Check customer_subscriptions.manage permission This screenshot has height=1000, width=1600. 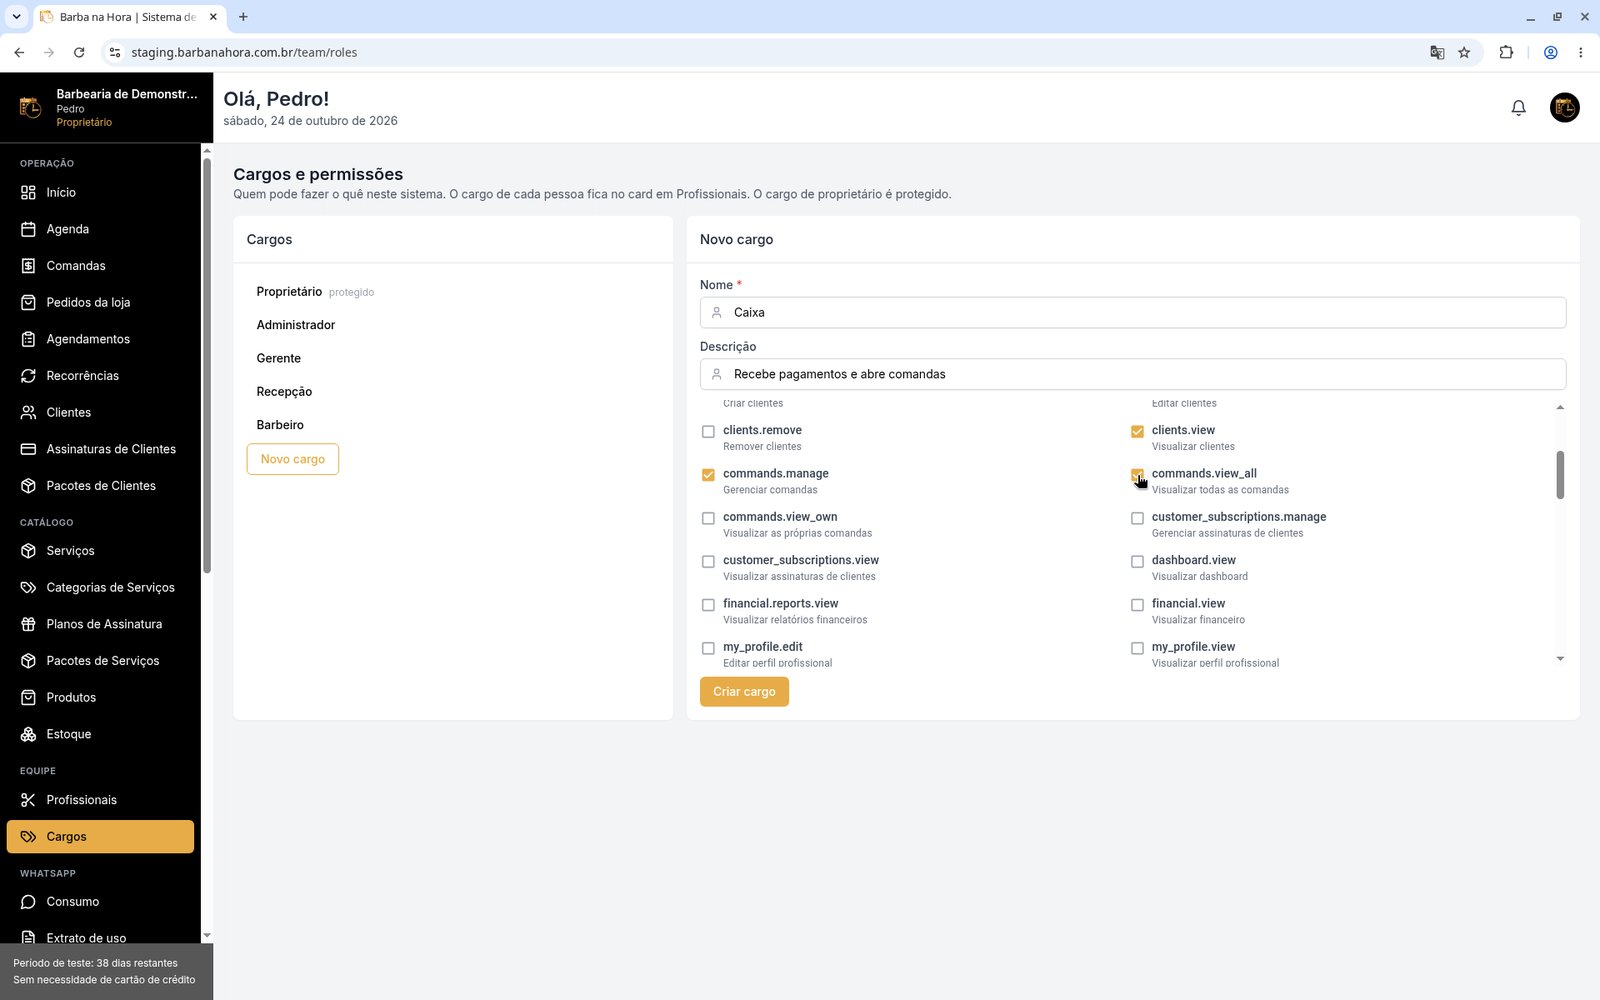[x=1137, y=518]
